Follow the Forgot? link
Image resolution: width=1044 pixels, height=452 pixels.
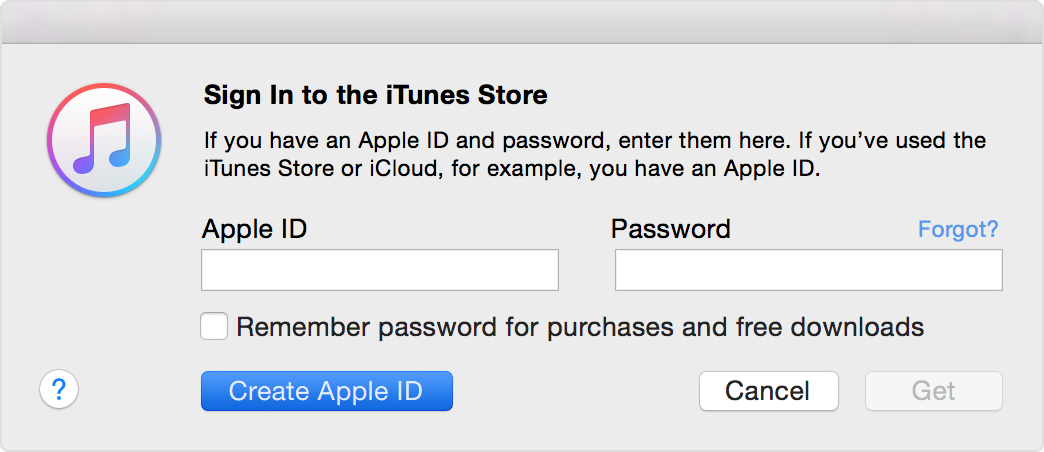pyautogui.click(x=958, y=229)
